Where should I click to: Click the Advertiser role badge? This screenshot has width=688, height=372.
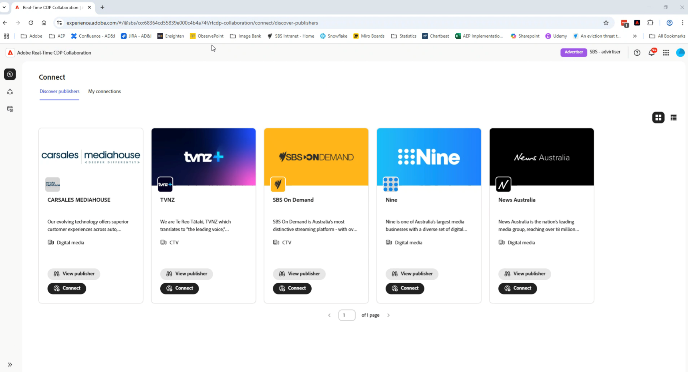coord(573,52)
